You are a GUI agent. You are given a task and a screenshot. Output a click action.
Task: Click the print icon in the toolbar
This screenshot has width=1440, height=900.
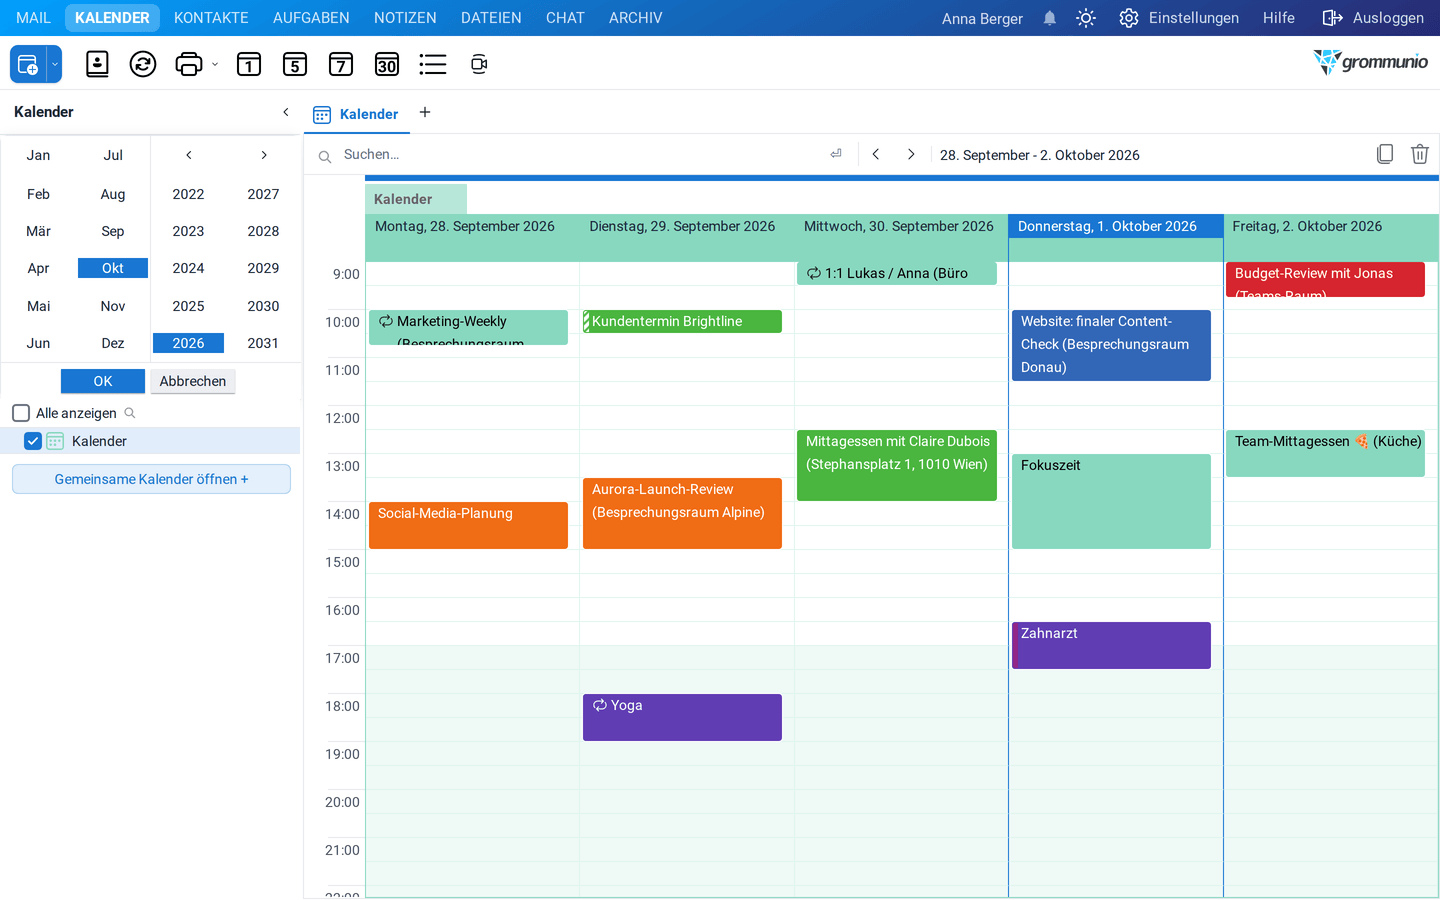189,64
